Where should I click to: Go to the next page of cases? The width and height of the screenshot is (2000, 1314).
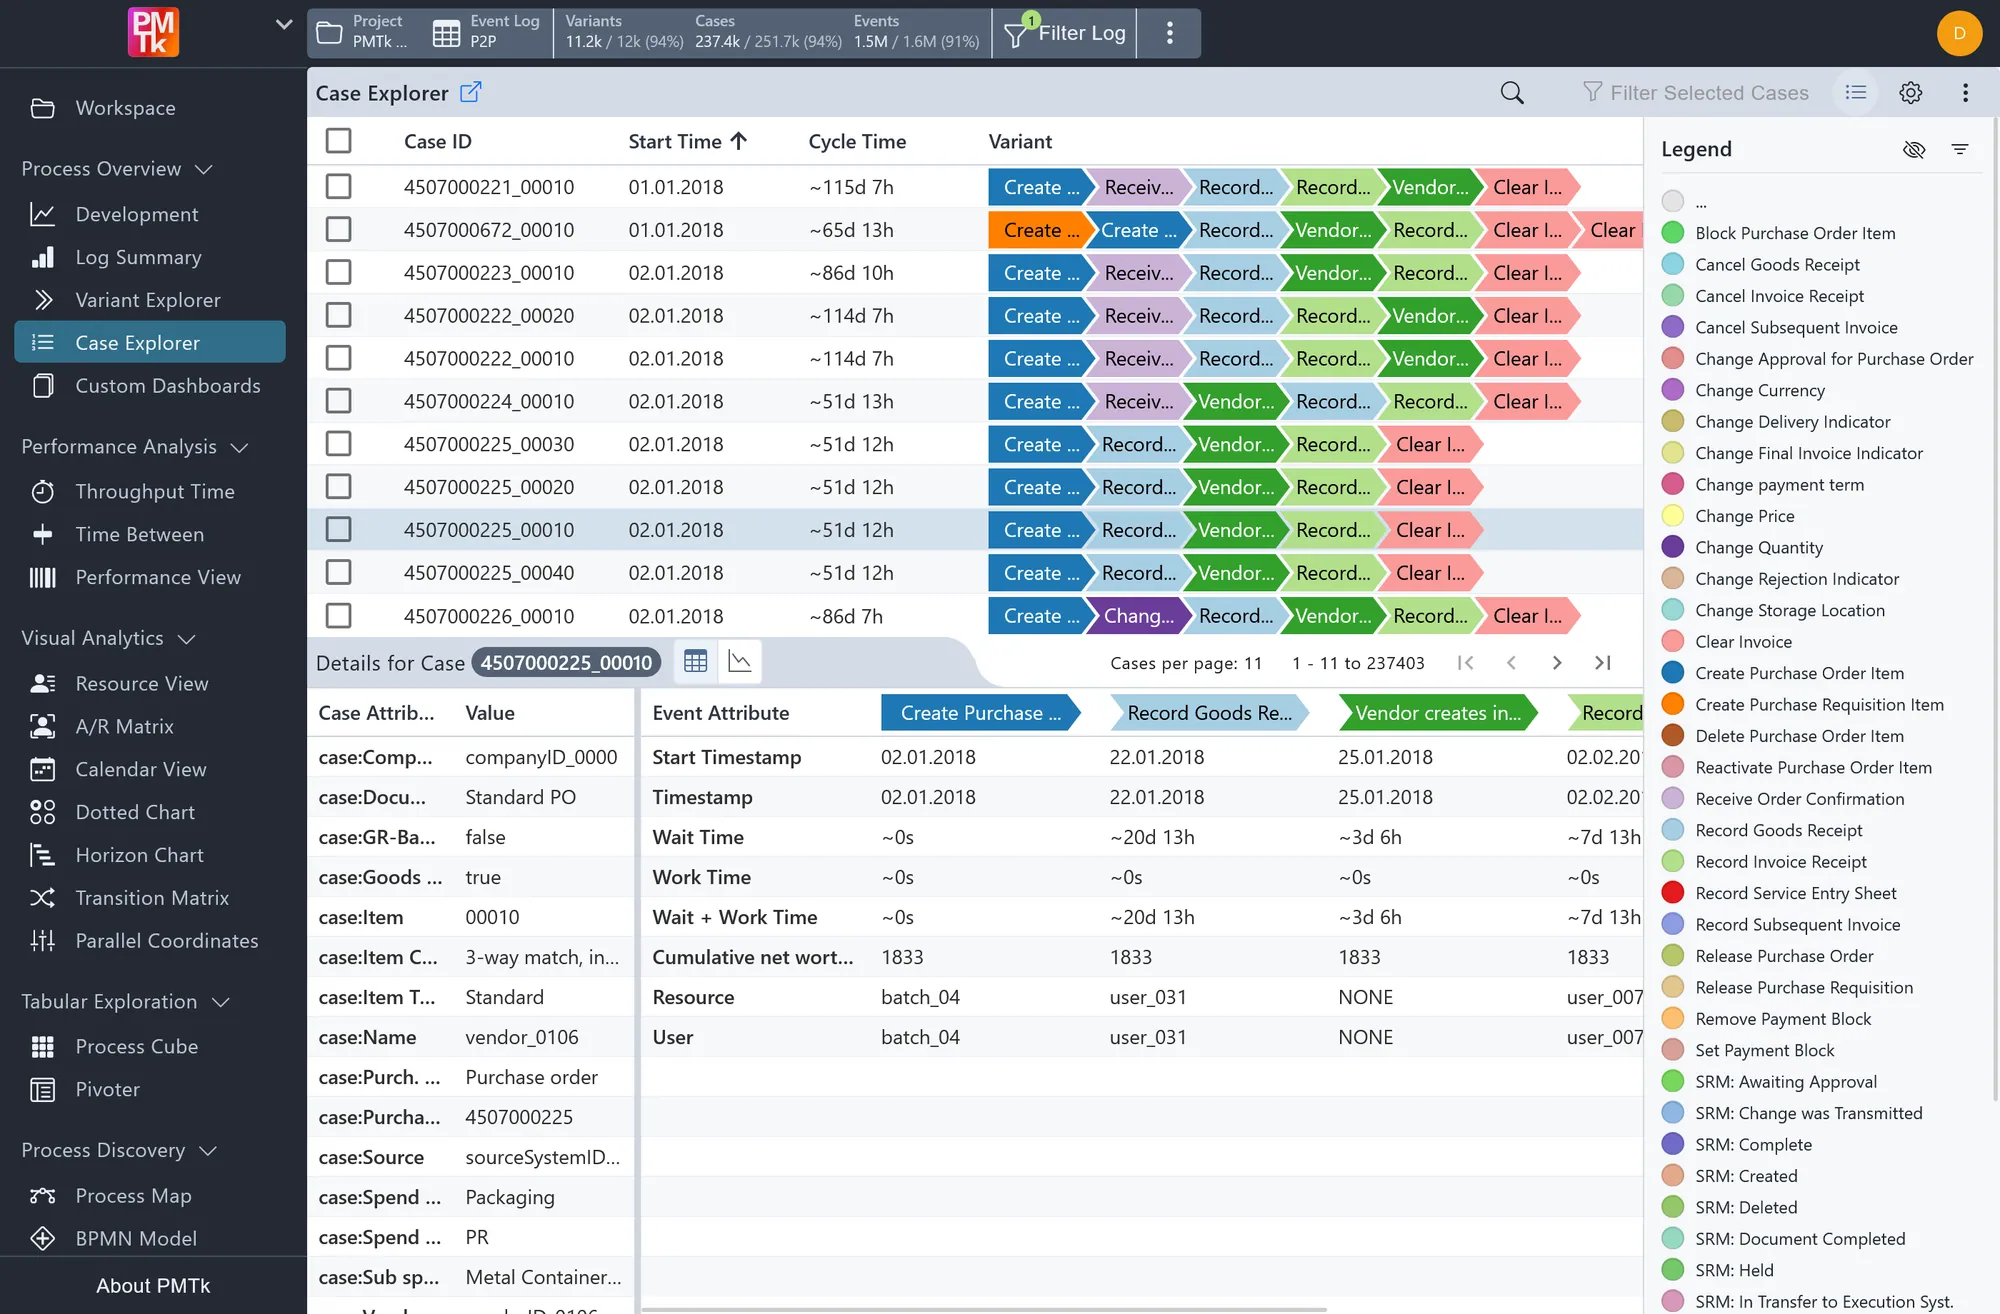(1557, 663)
